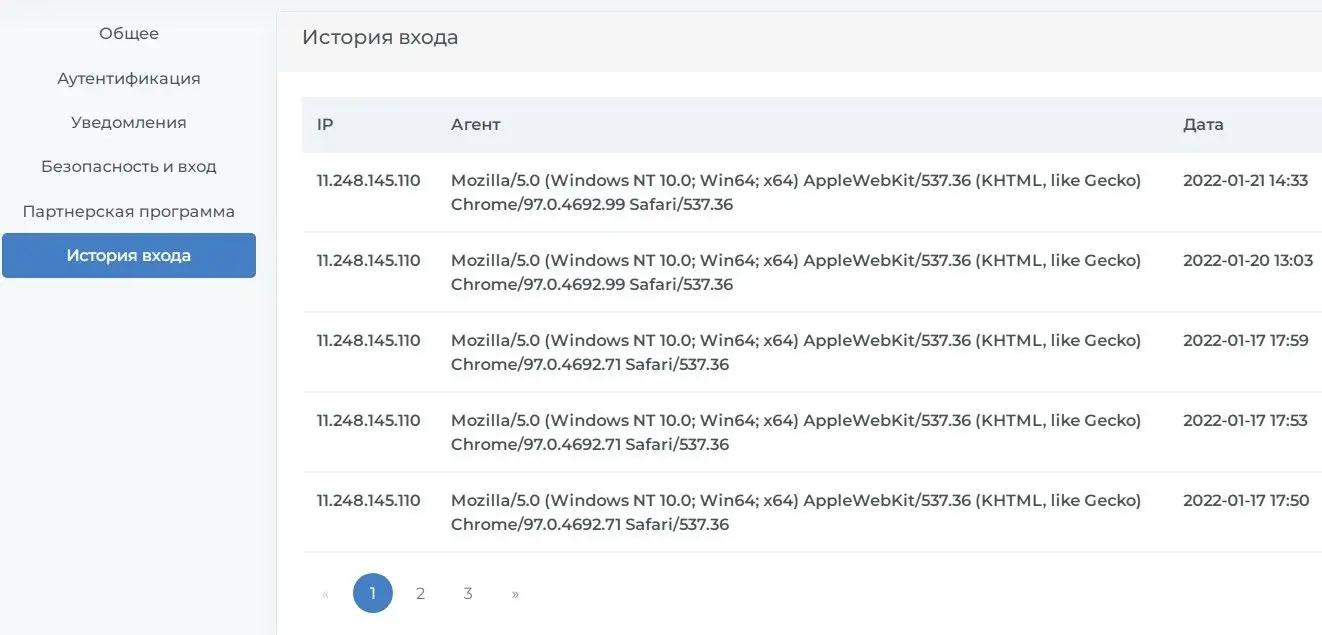Image resolution: width=1322 pixels, height=635 pixels.
Task: Click the current page 1 button
Action: pyautogui.click(x=372, y=593)
